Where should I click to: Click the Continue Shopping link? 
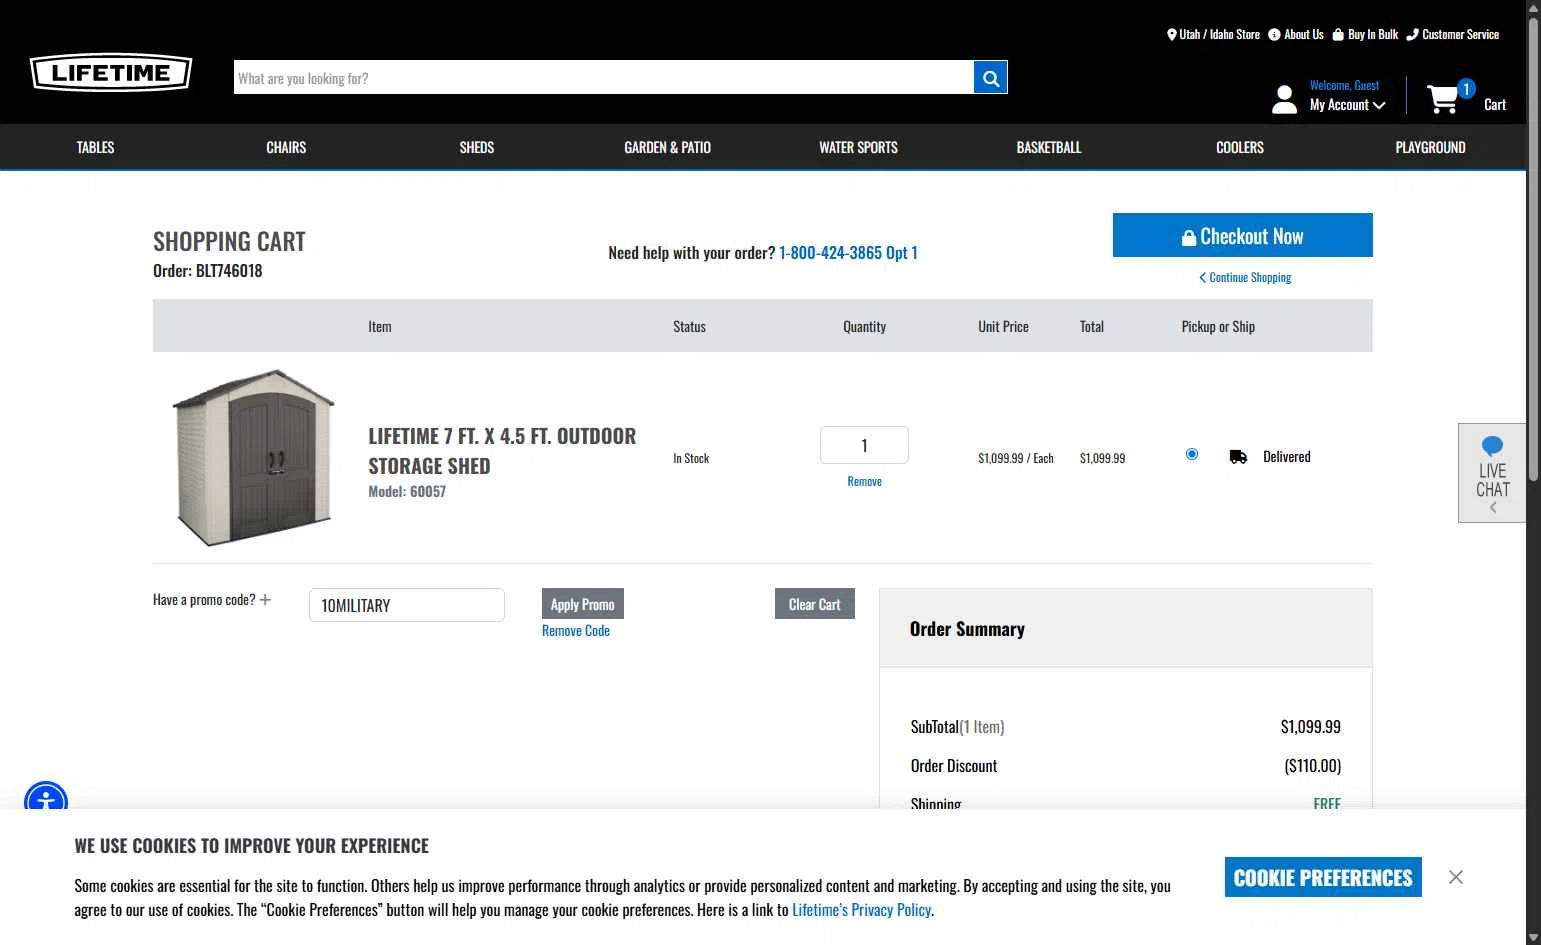(1245, 277)
